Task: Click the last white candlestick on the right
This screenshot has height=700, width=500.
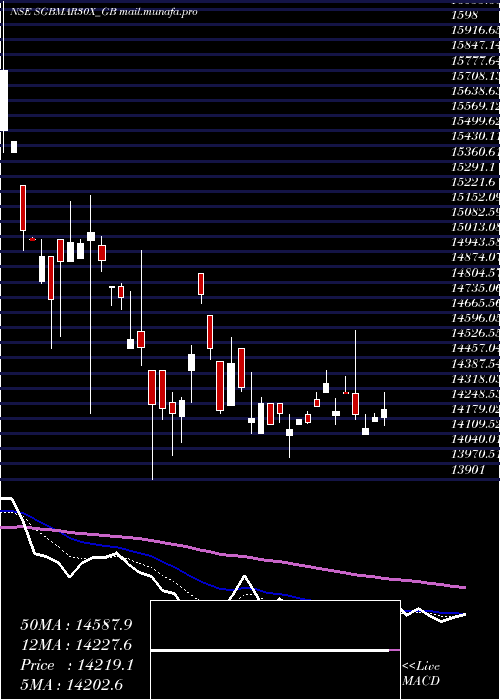Action: tap(384, 413)
